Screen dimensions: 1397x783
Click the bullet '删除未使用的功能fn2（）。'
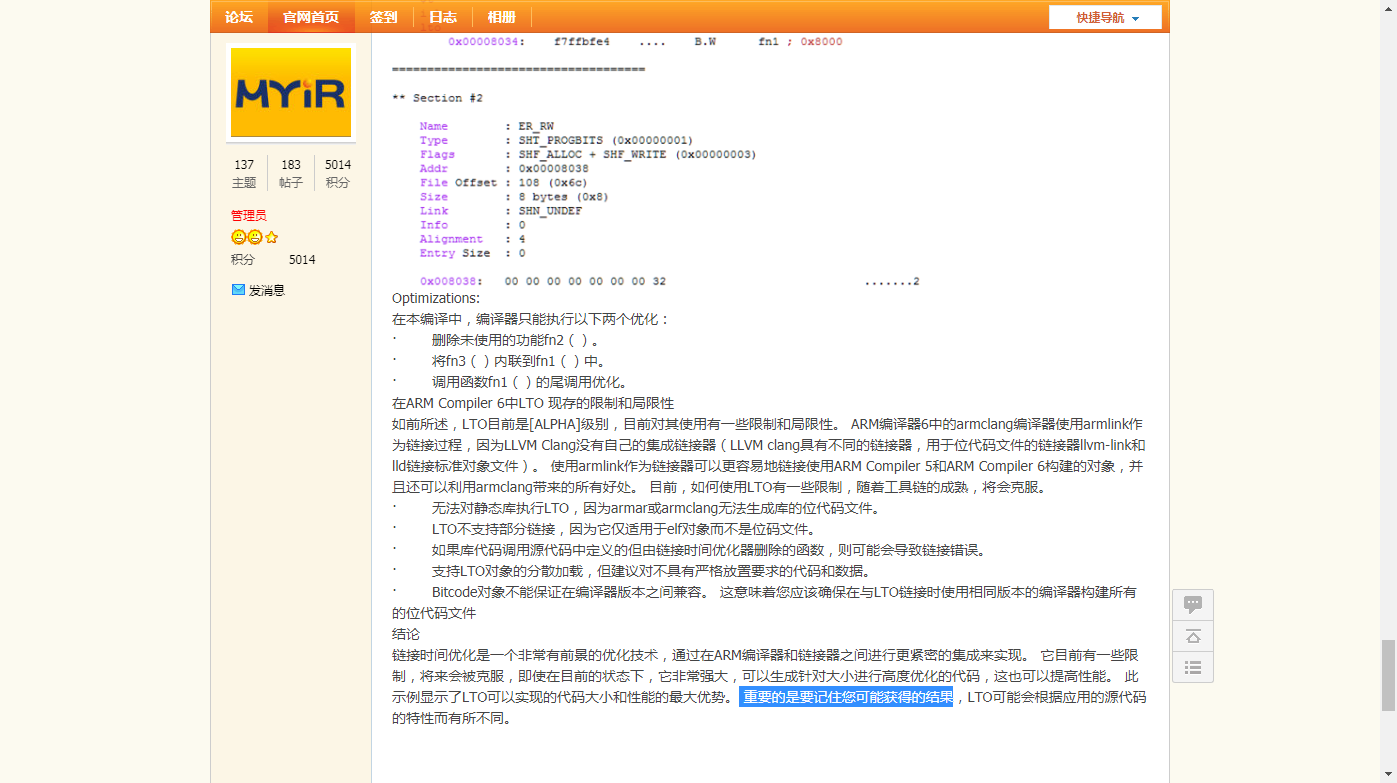(x=515, y=340)
